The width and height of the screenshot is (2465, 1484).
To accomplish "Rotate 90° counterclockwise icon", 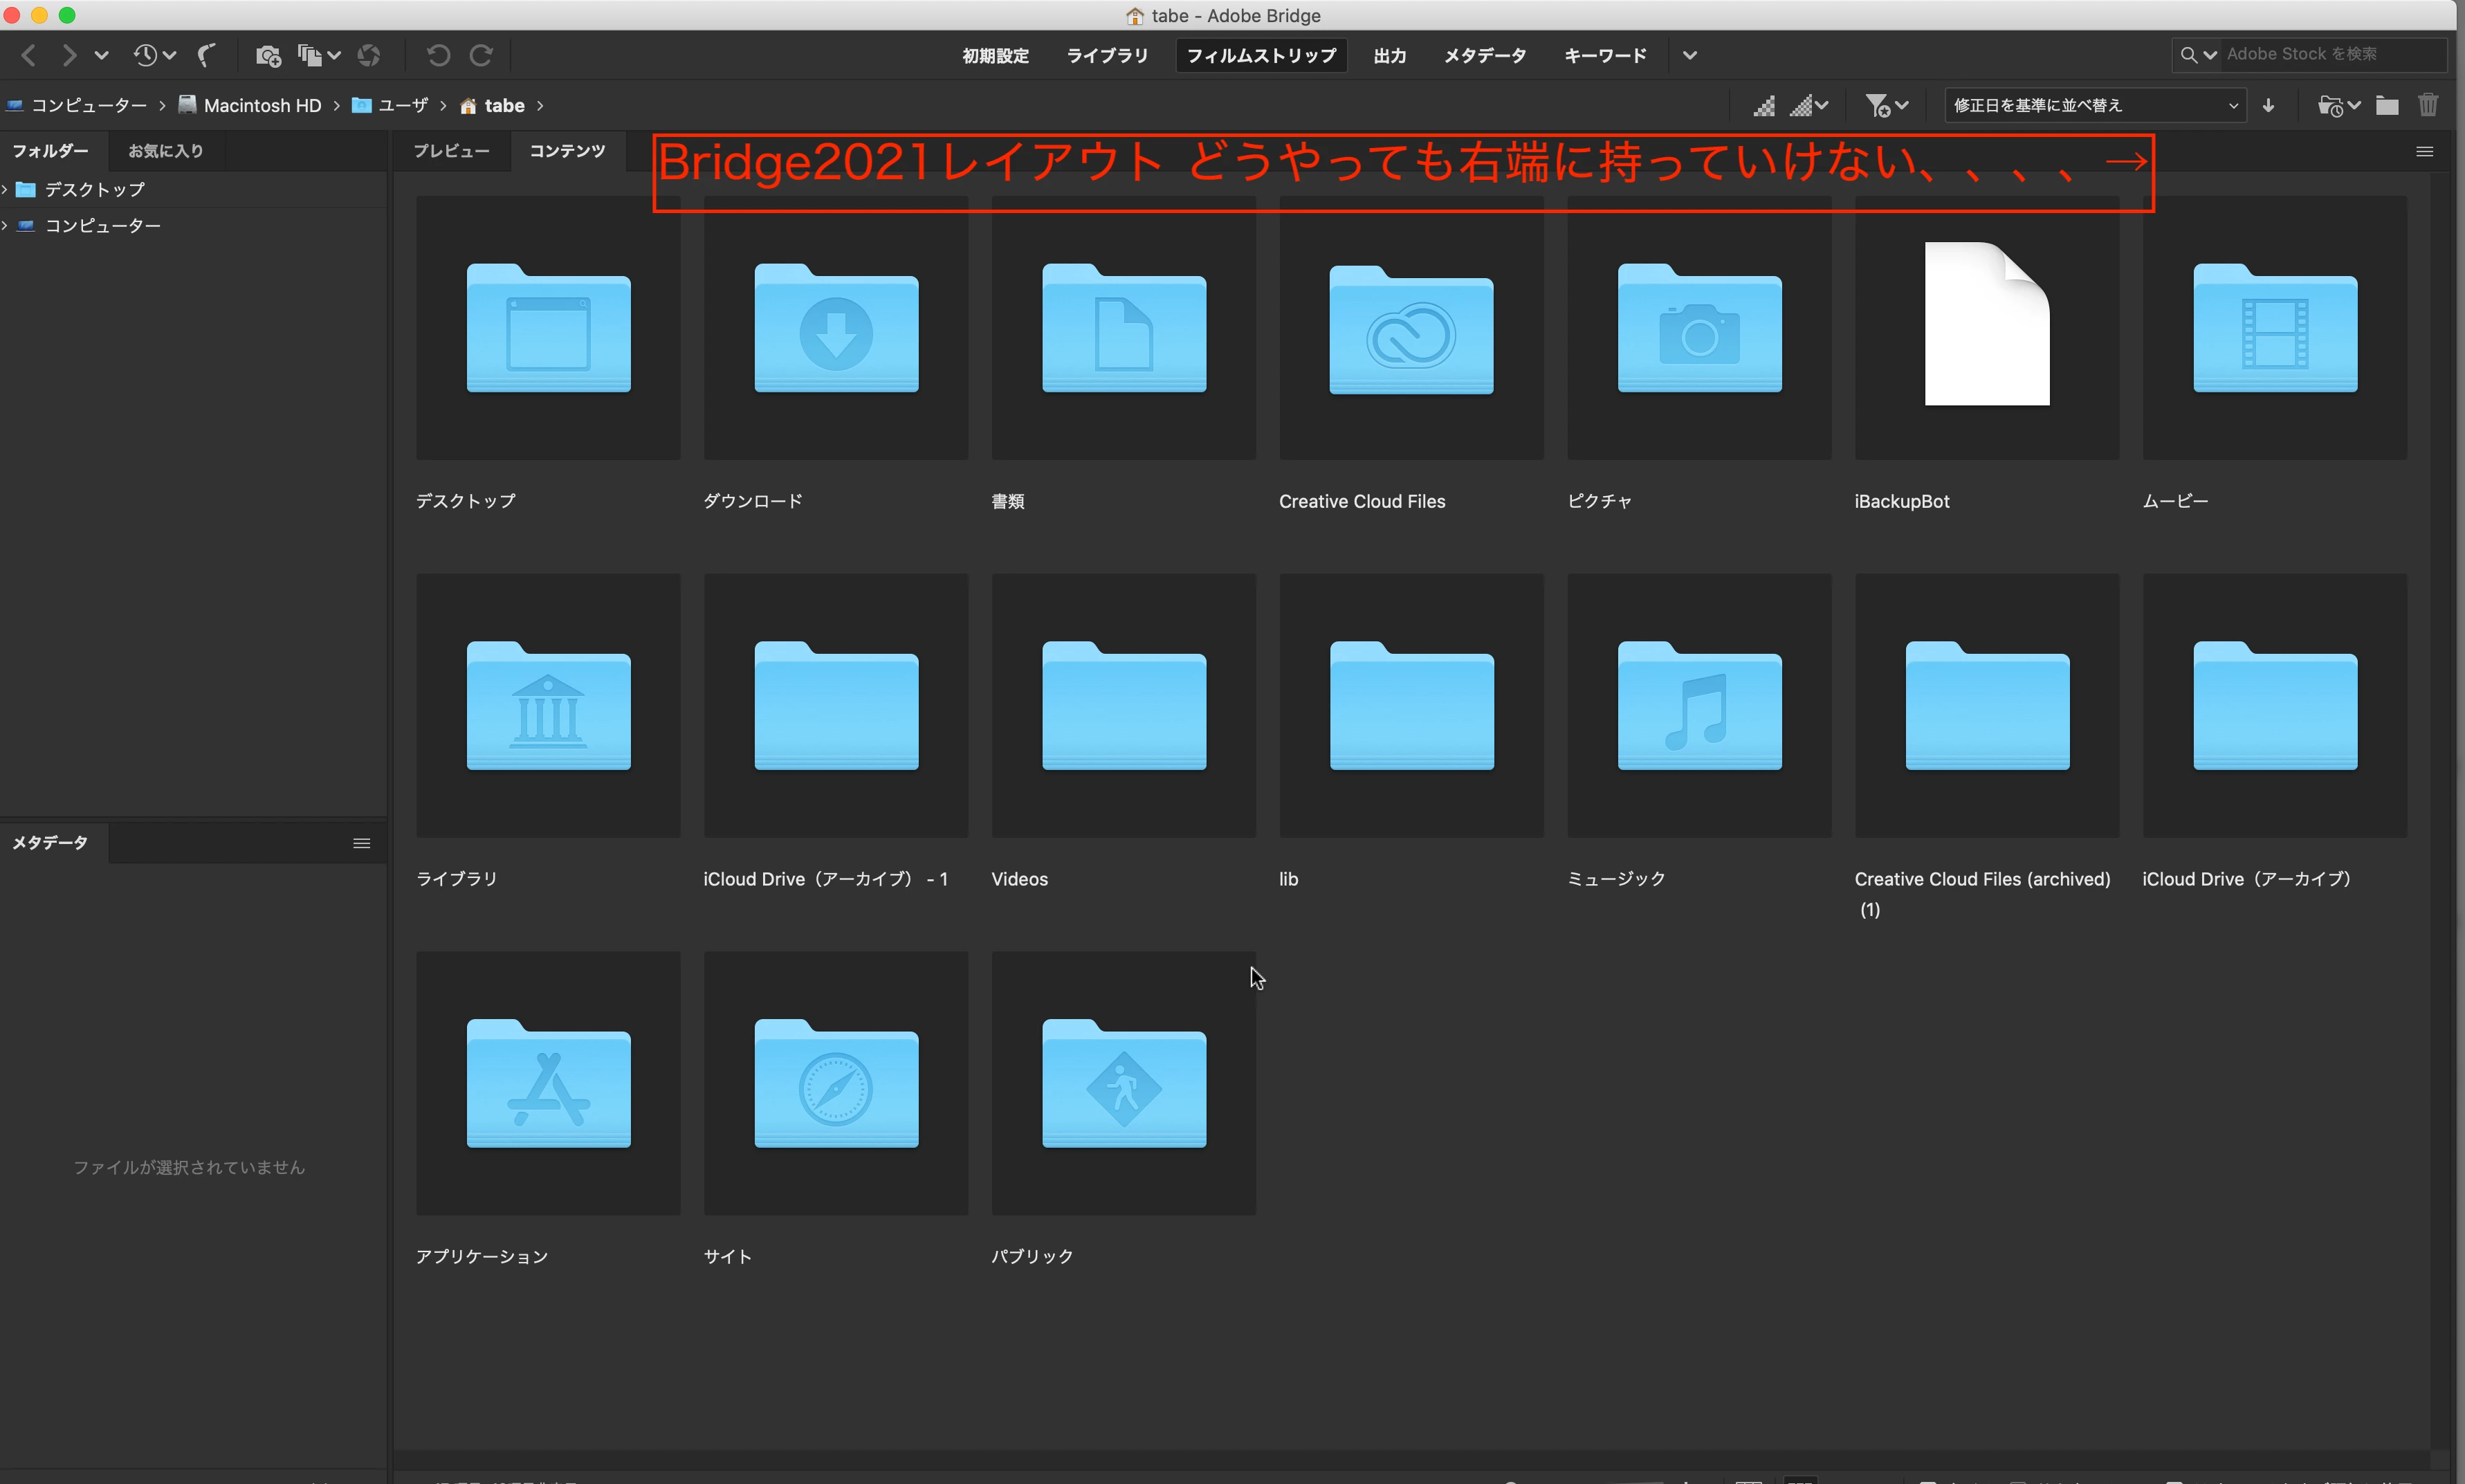I will tap(438, 55).
